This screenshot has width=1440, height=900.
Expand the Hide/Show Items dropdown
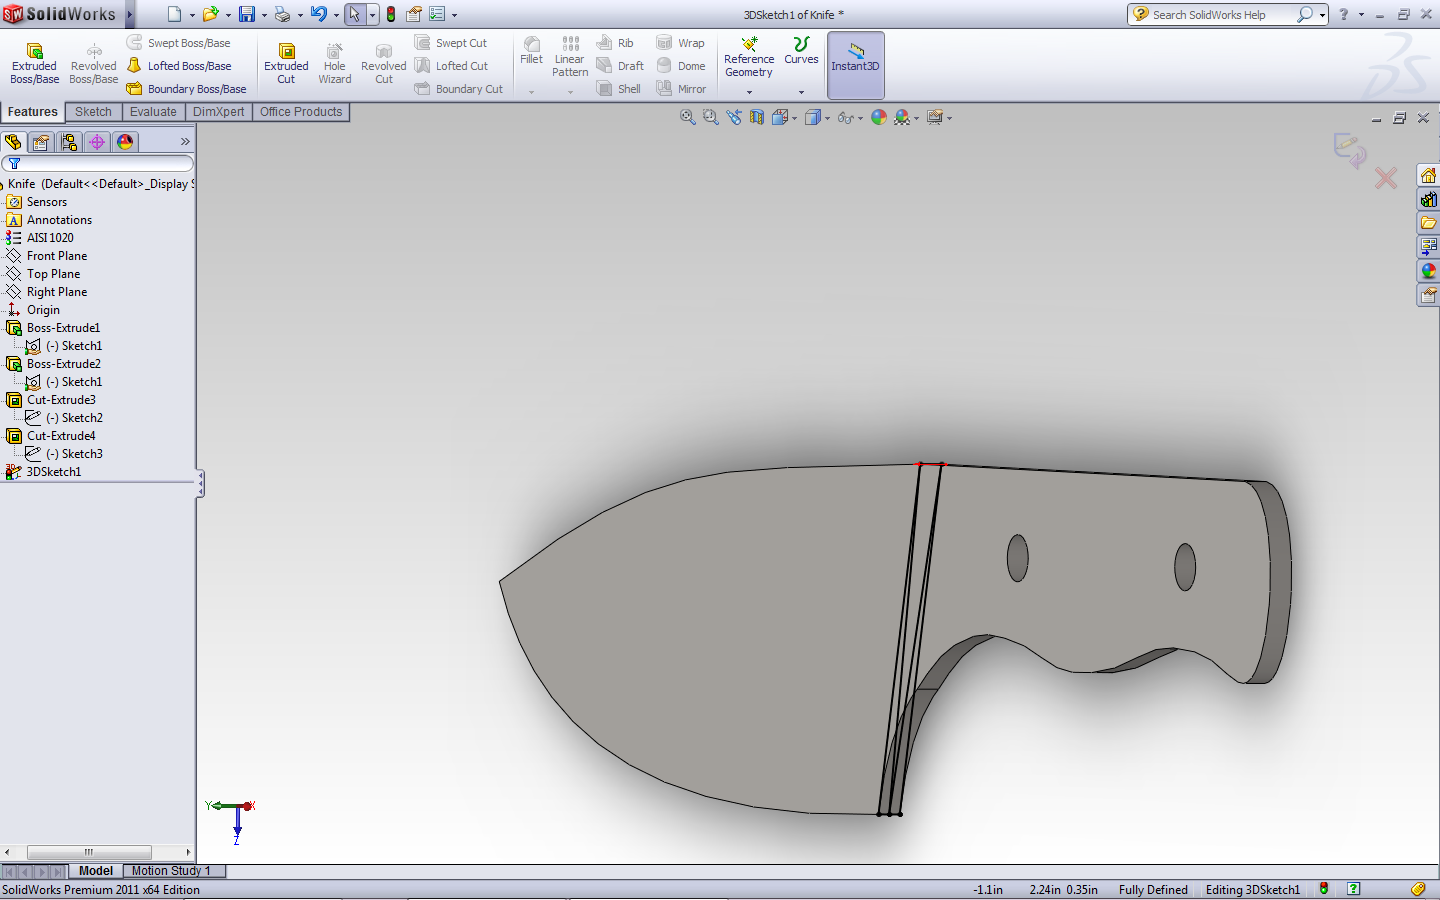click(860, 118)
